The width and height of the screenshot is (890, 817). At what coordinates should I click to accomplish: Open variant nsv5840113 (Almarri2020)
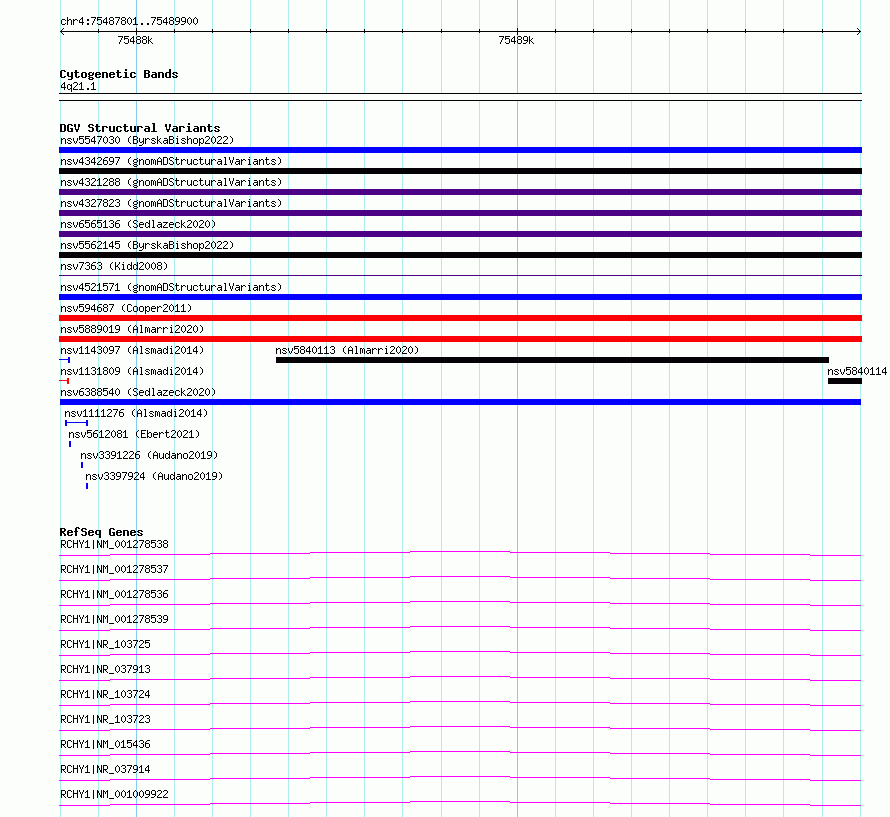click(x=347, y=350)
